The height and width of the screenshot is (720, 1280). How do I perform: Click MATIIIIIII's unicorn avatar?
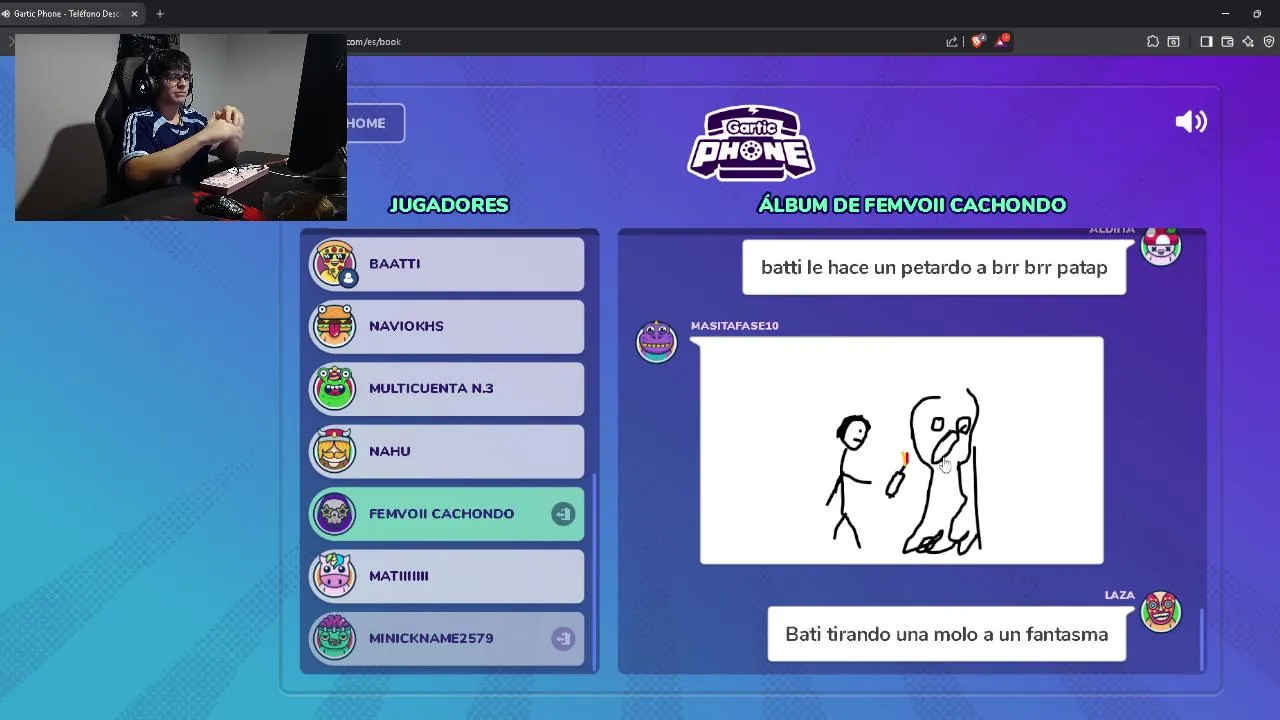(335, 576)
